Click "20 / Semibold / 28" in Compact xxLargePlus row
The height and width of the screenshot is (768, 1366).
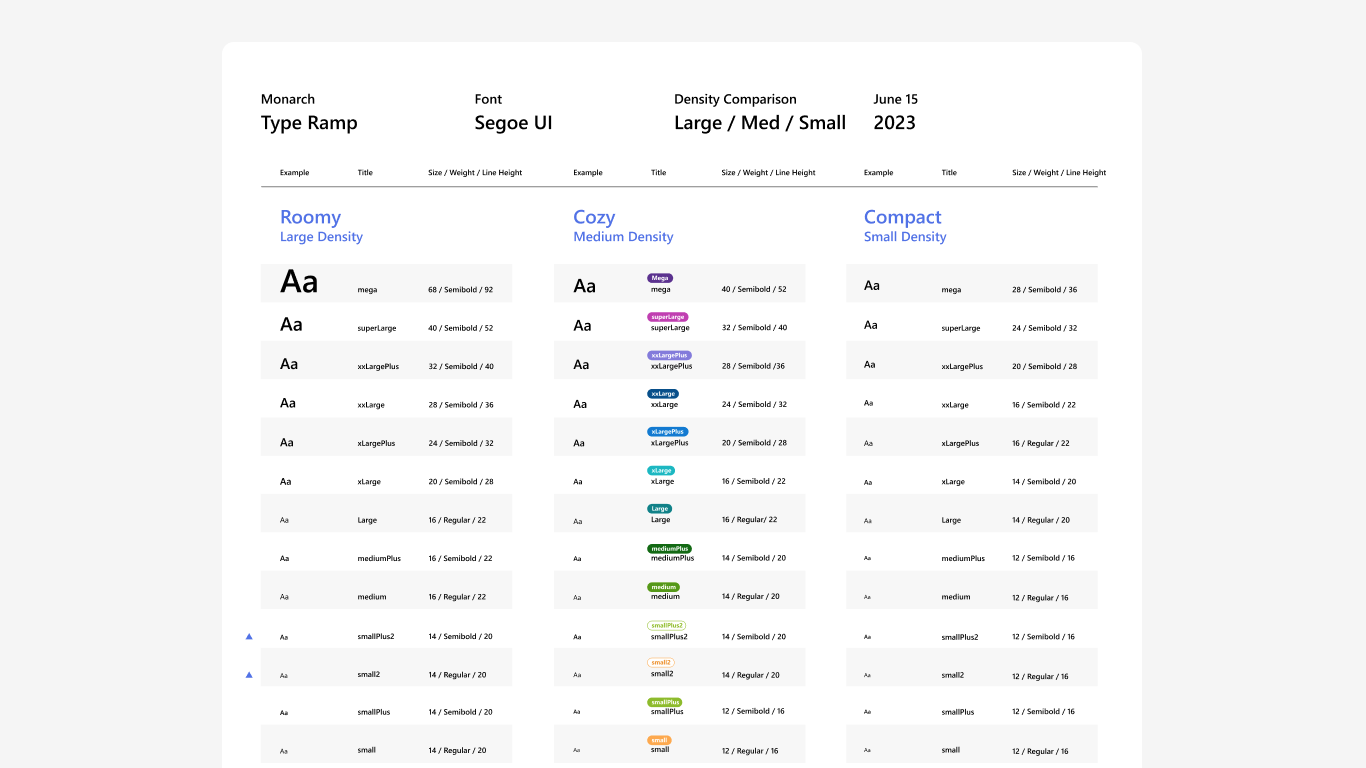click(x=1045, y=367)
